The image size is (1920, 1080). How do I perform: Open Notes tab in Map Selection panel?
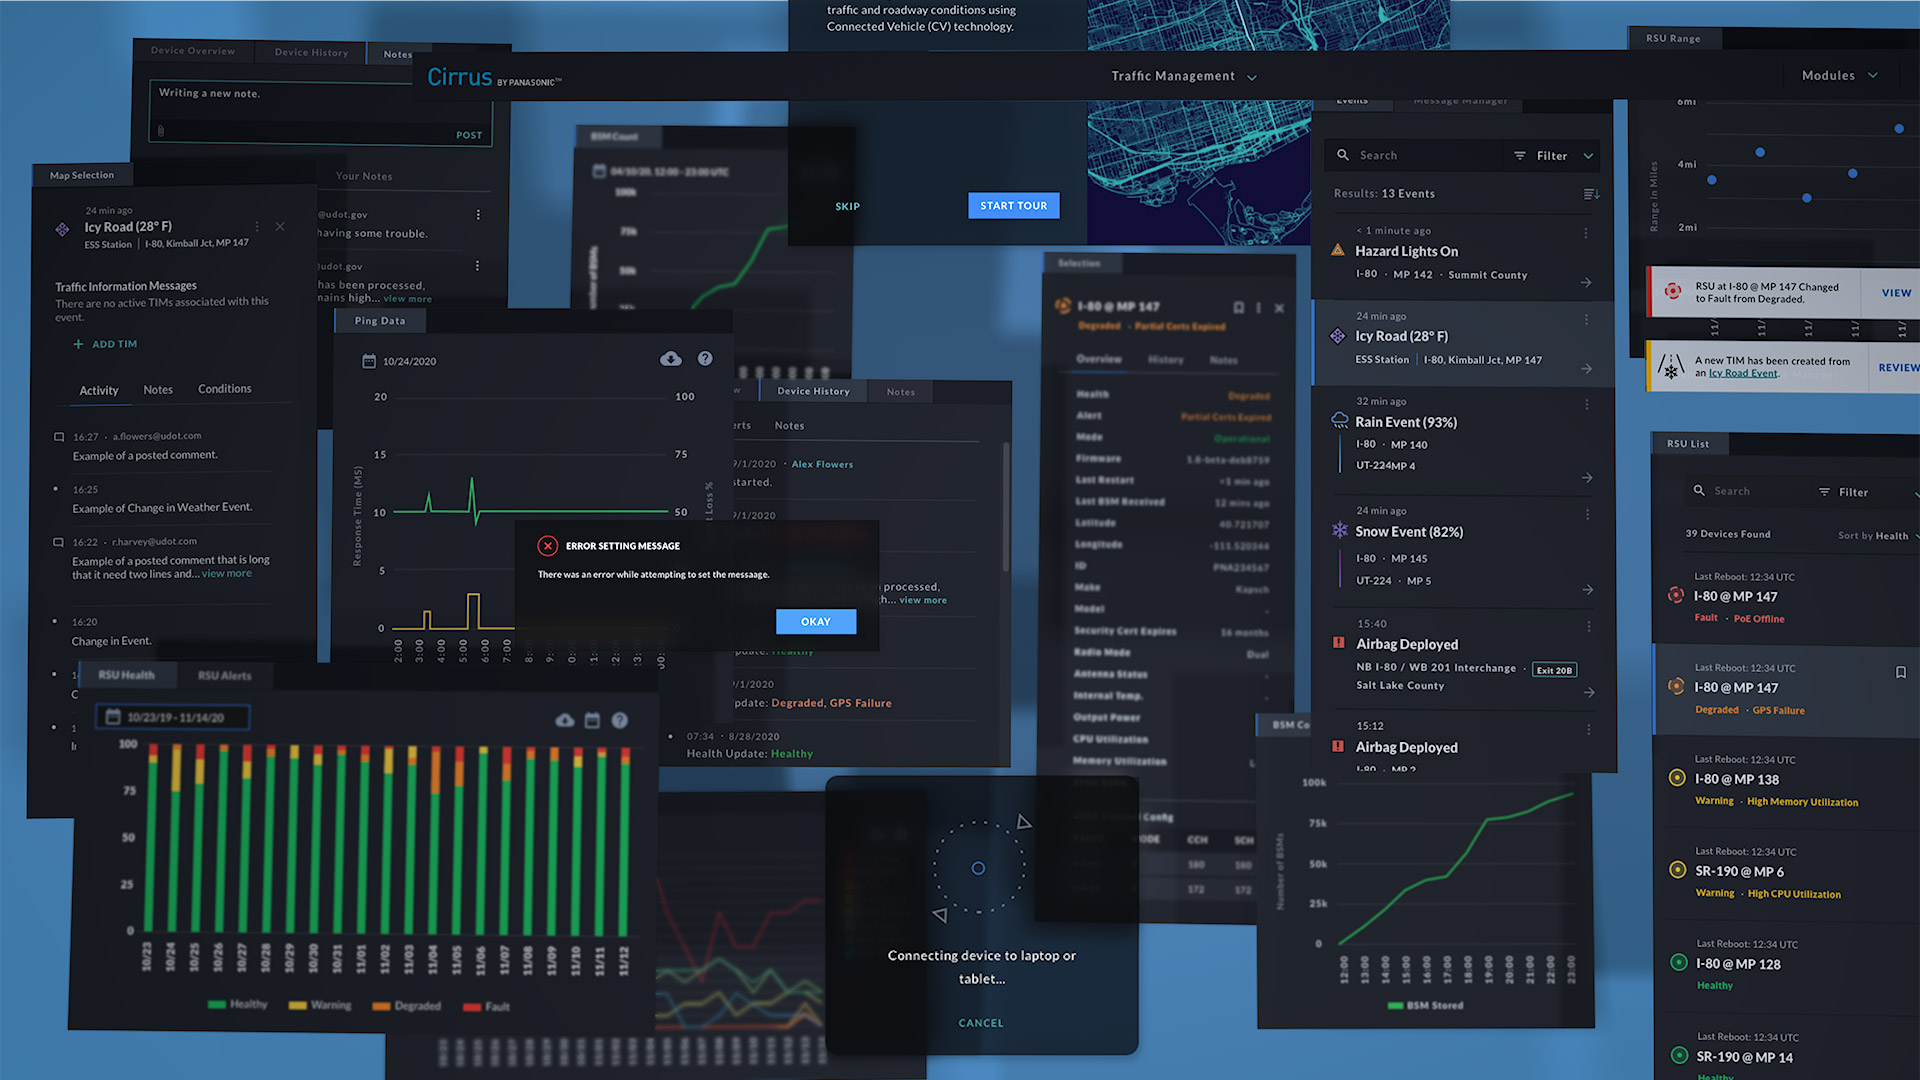158,390
